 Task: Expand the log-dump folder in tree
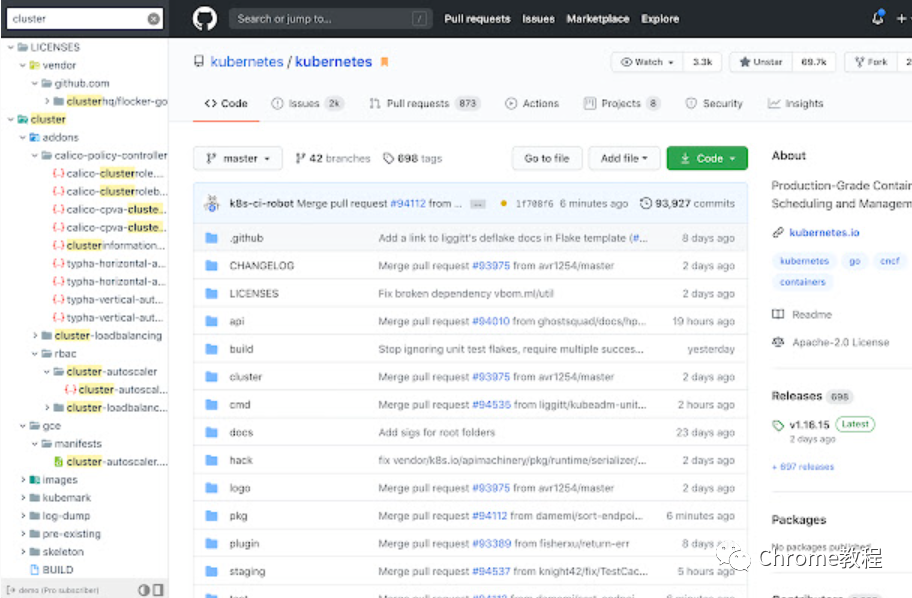(x=23, y=516)
